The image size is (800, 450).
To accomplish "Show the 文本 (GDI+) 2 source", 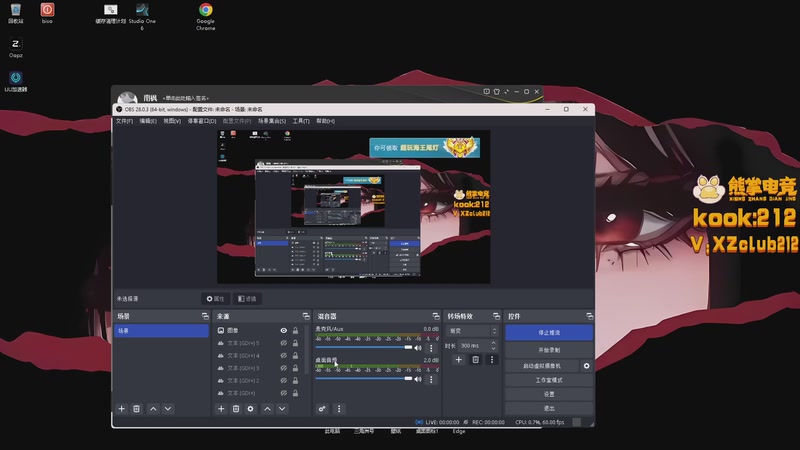I will click(x=284, y=381).
